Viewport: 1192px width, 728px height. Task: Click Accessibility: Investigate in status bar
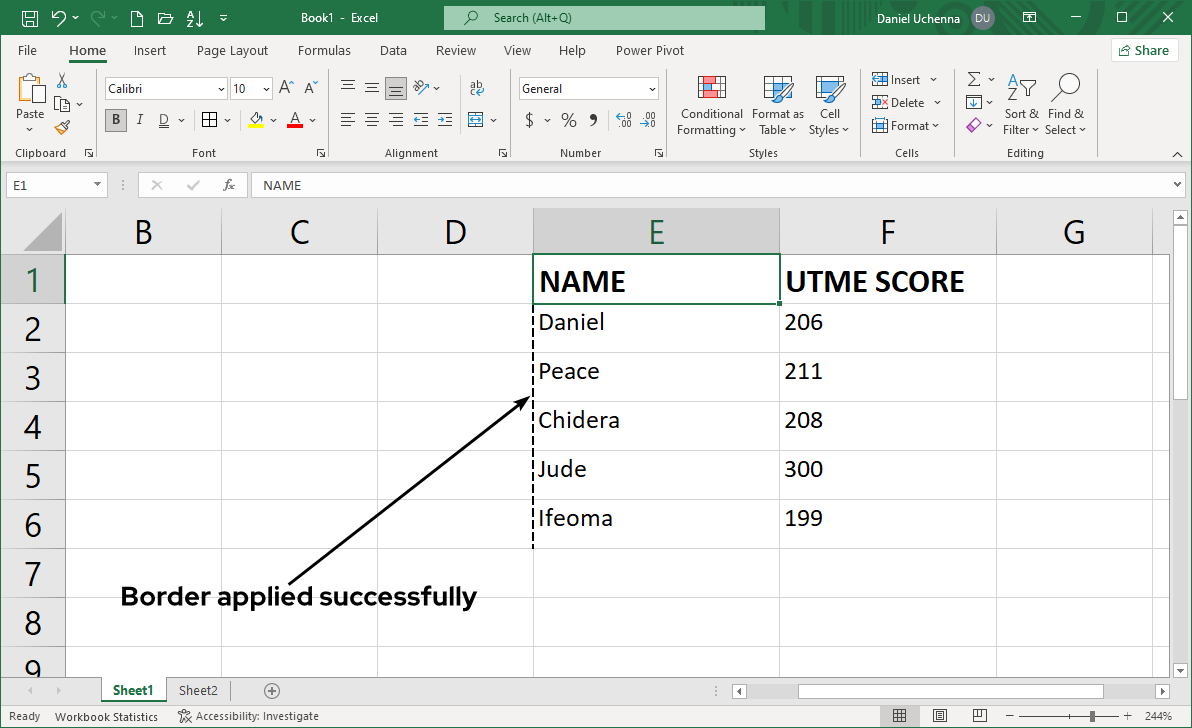point(249,716)
